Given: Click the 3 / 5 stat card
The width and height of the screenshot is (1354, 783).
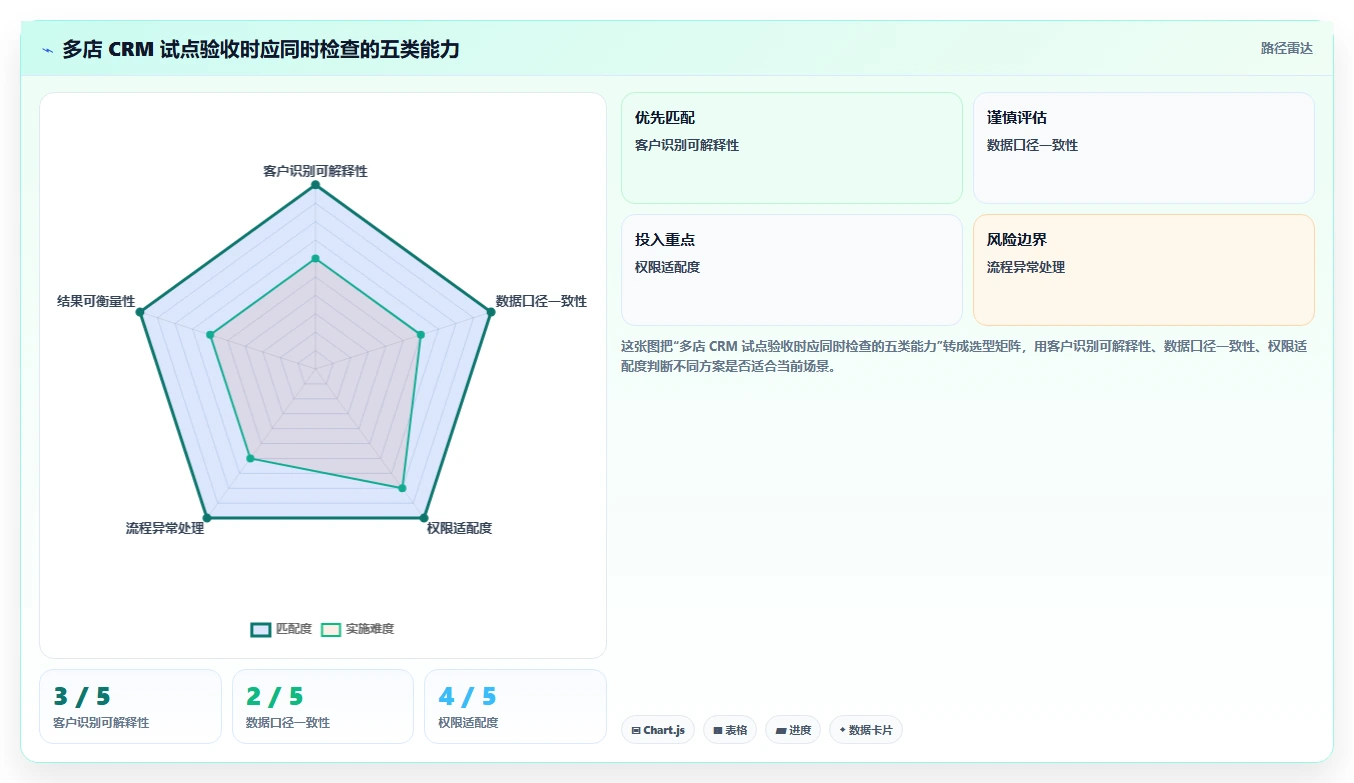Looking at the screenshot, I should (x=130, y=707).
